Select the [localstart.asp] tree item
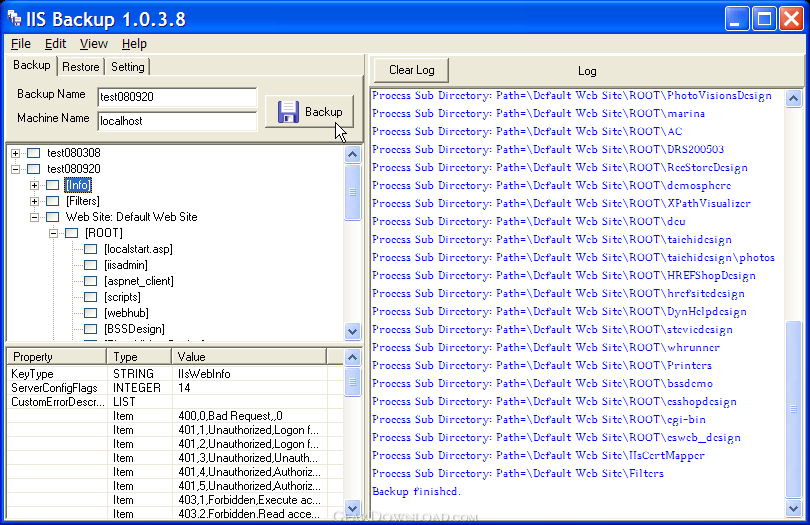 138,249
